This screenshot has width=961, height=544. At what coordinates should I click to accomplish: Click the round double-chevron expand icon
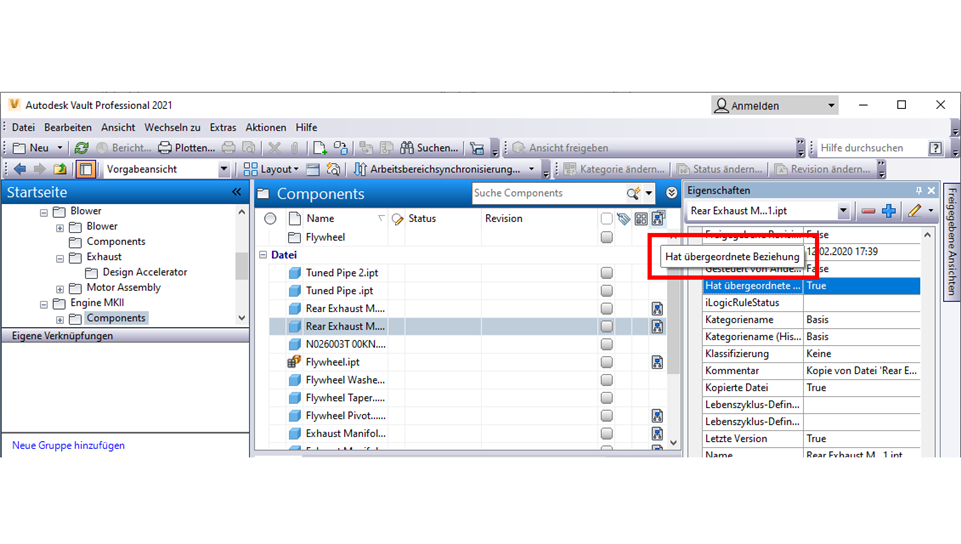[671, 193]
